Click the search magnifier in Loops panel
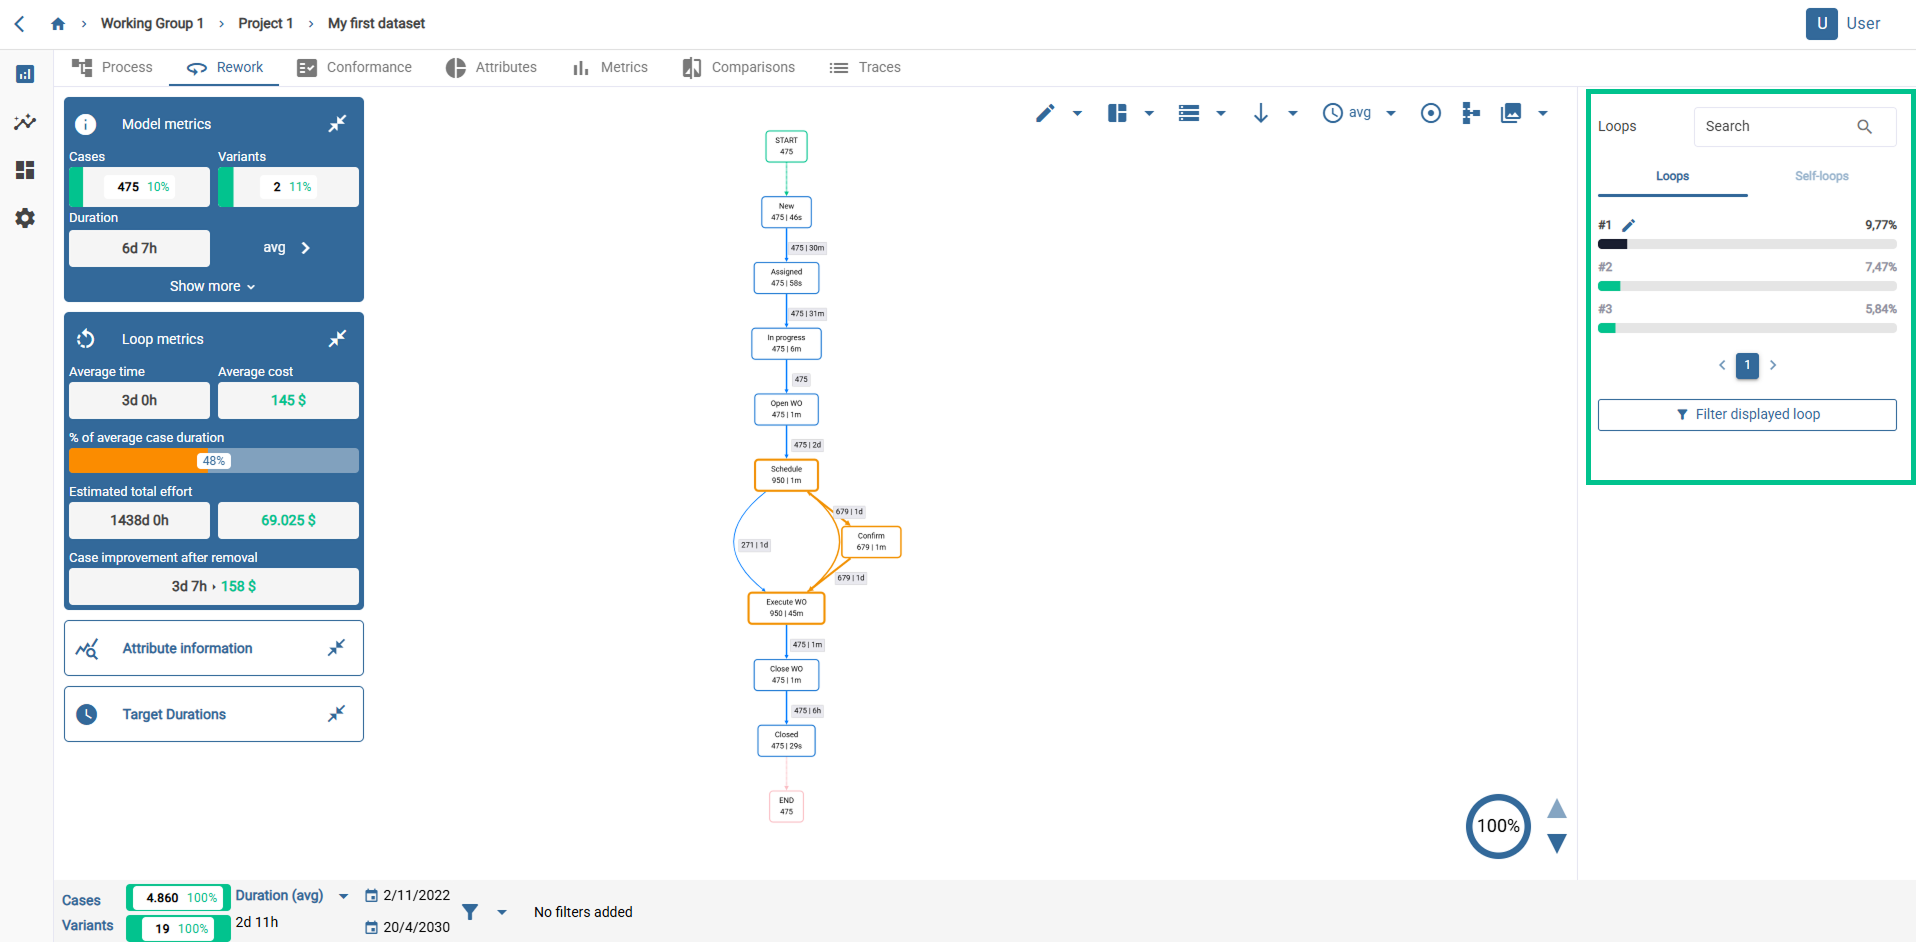1916x942 pixels. click(1864, 126)
